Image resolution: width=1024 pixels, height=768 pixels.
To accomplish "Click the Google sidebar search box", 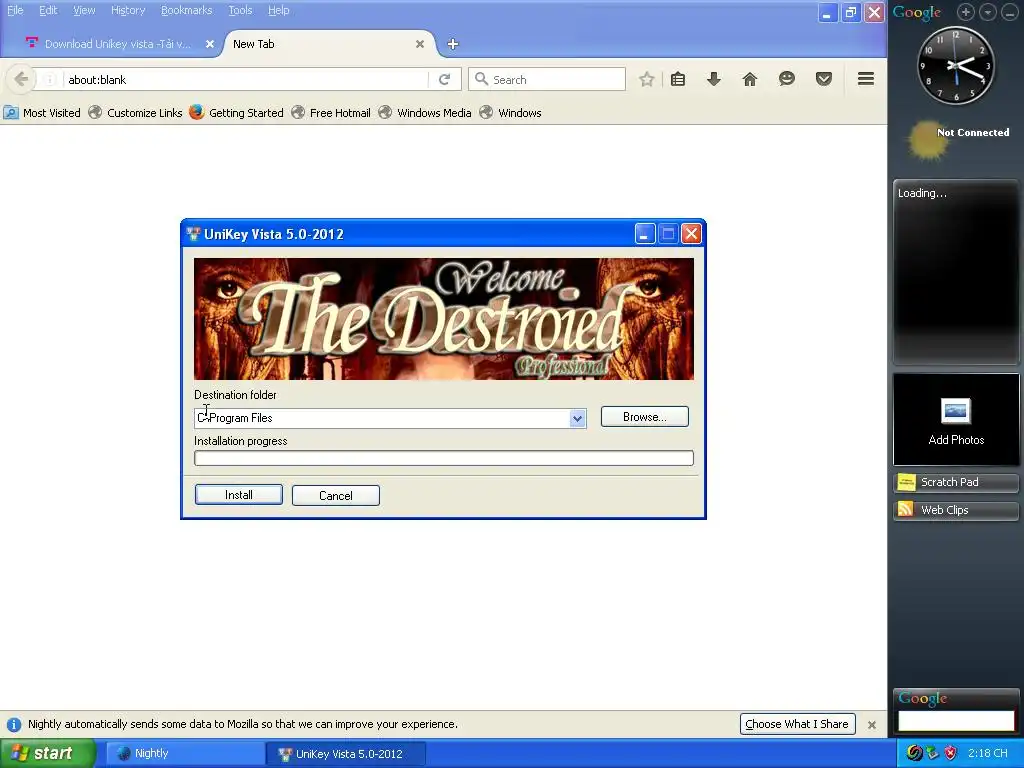I will pyautogui.click(x=955, y=721).
